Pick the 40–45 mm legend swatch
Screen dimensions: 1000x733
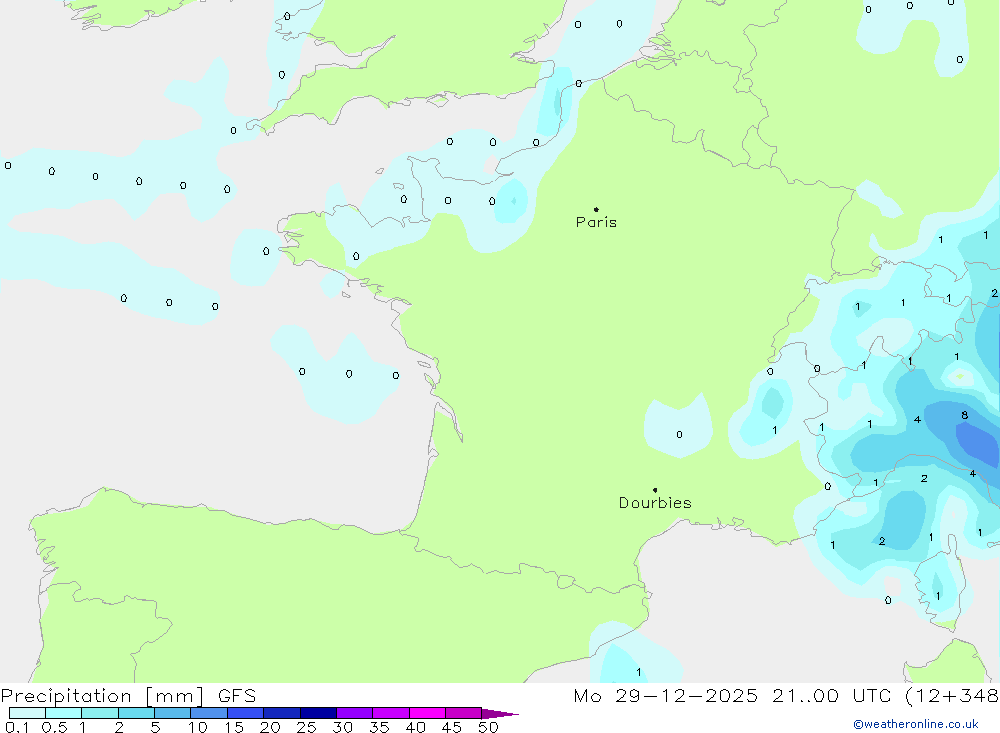point(427,713)
